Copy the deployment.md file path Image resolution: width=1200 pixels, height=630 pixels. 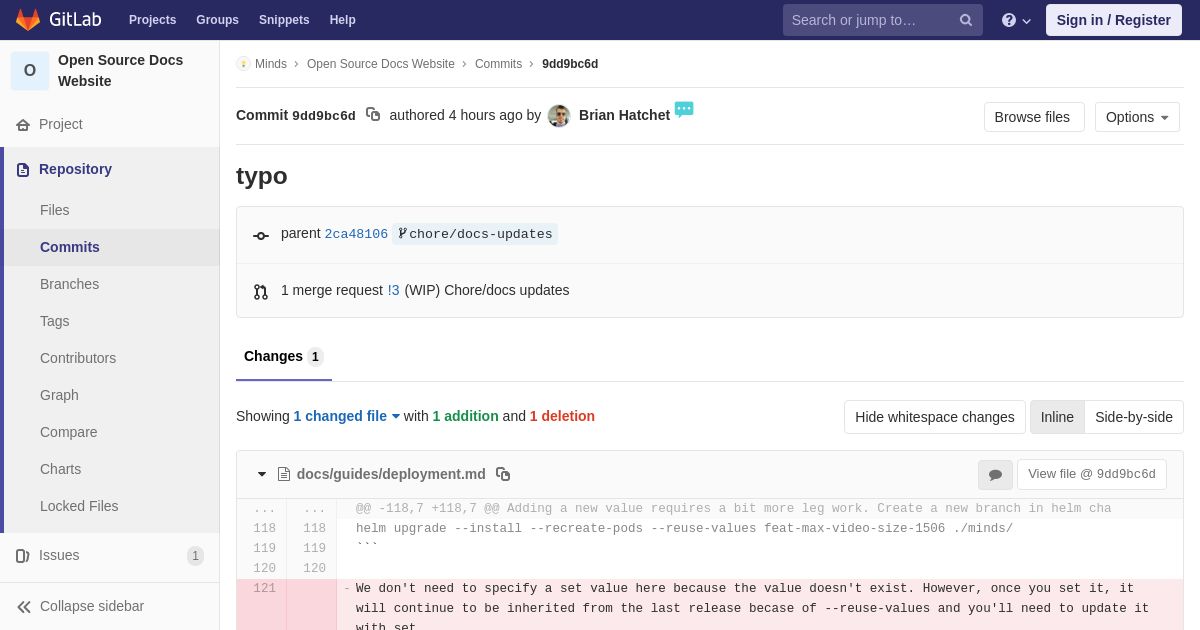(x=503, y=474)
